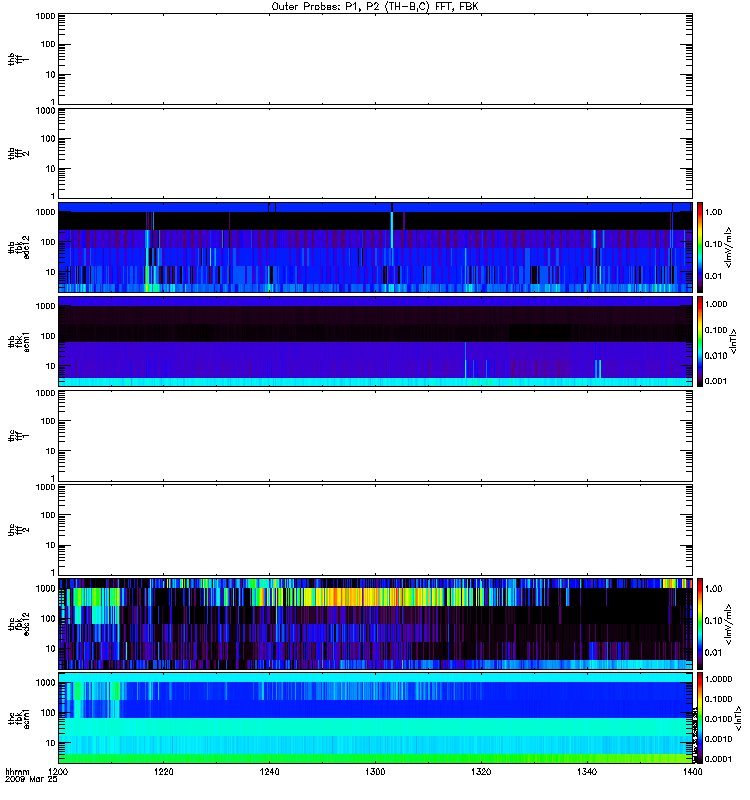The width and height of the screenshot is (750, 800).
Task: Click the 100 y-axis tick of thb fft 2 panel
Action: tap(48, 139)
